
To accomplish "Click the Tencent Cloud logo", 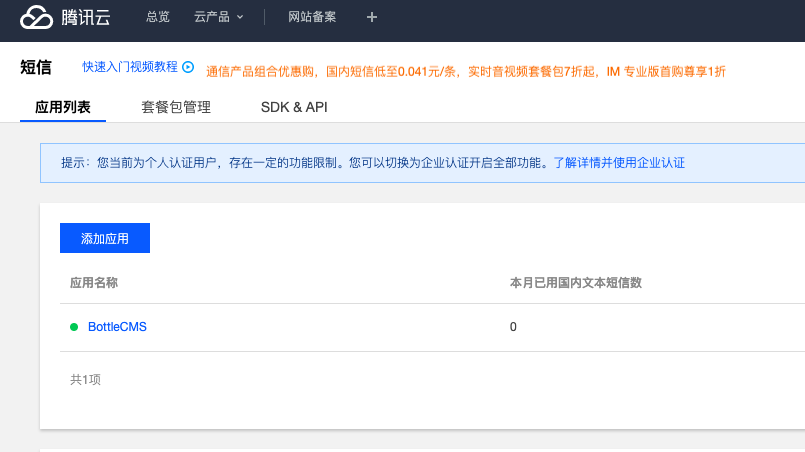I will (36, 17).
